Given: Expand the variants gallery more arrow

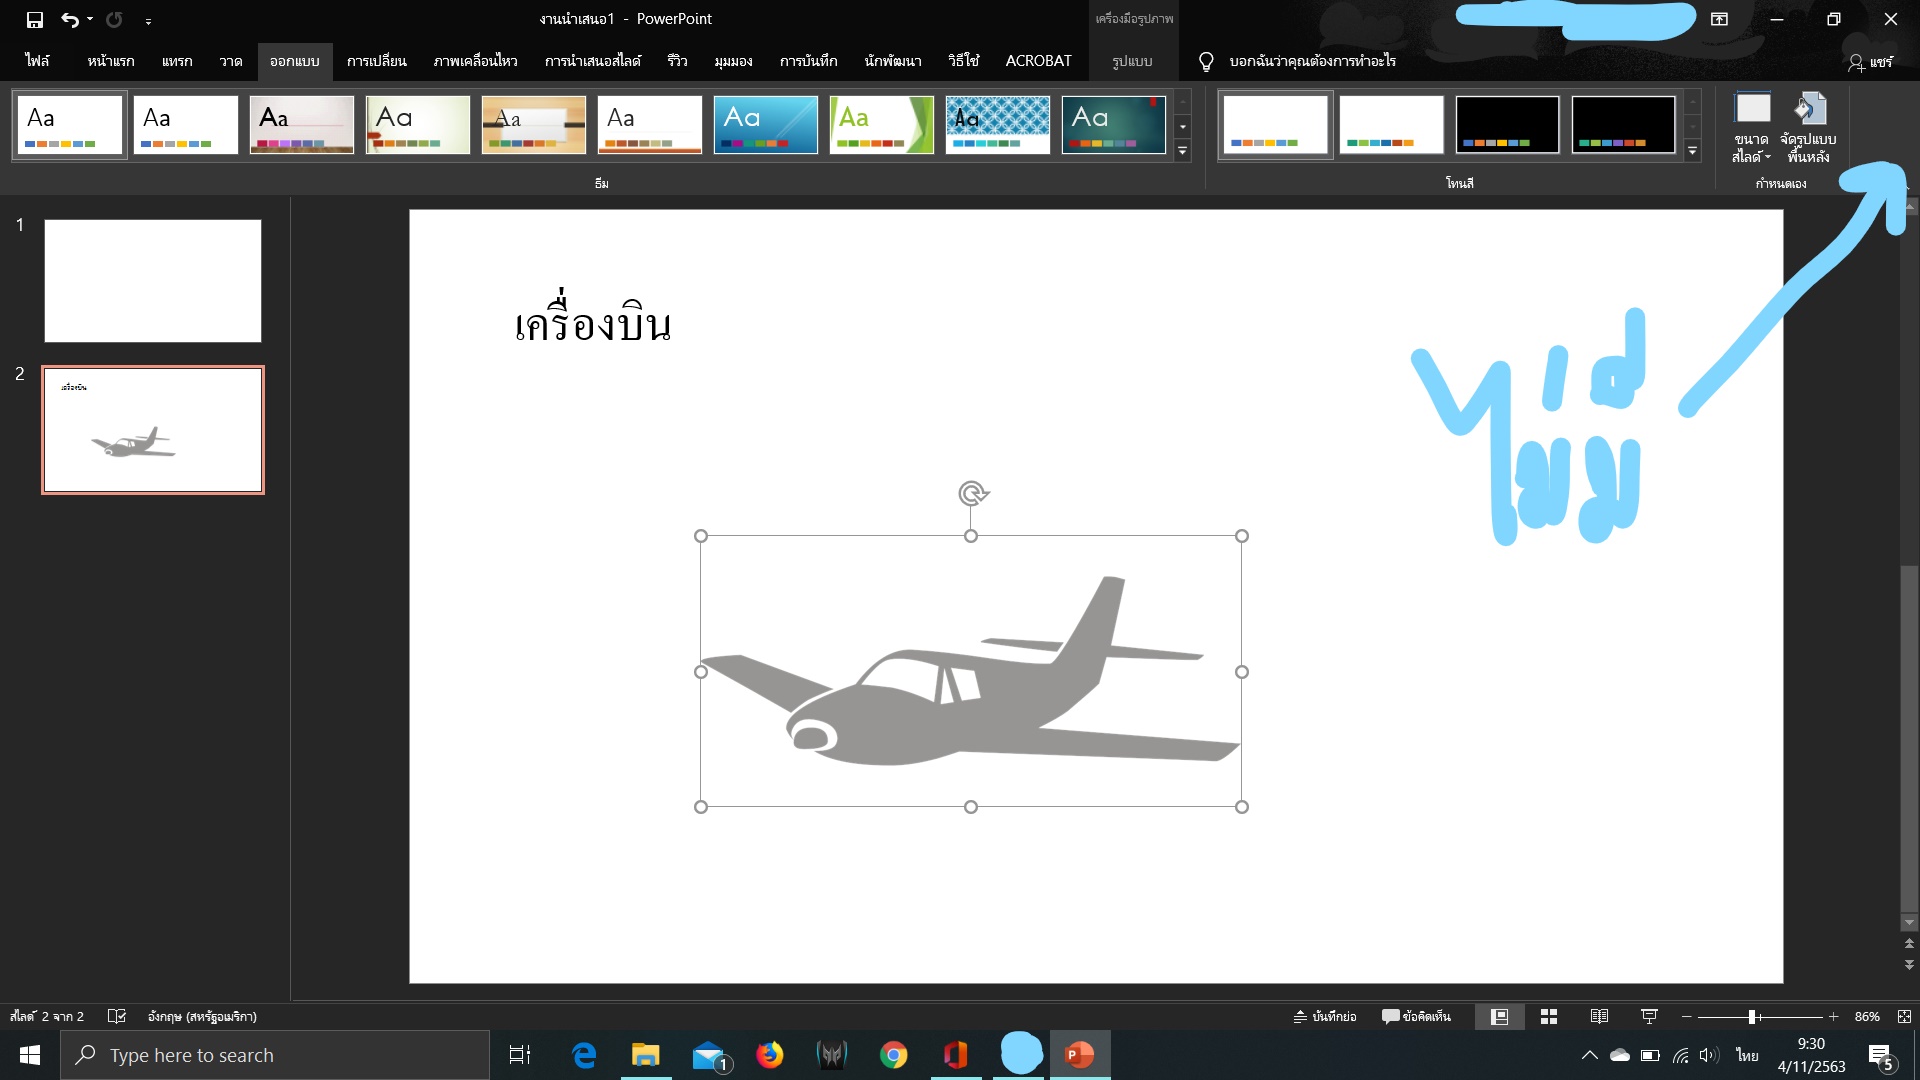Looking at the screenshot, I should [1692, 151].
